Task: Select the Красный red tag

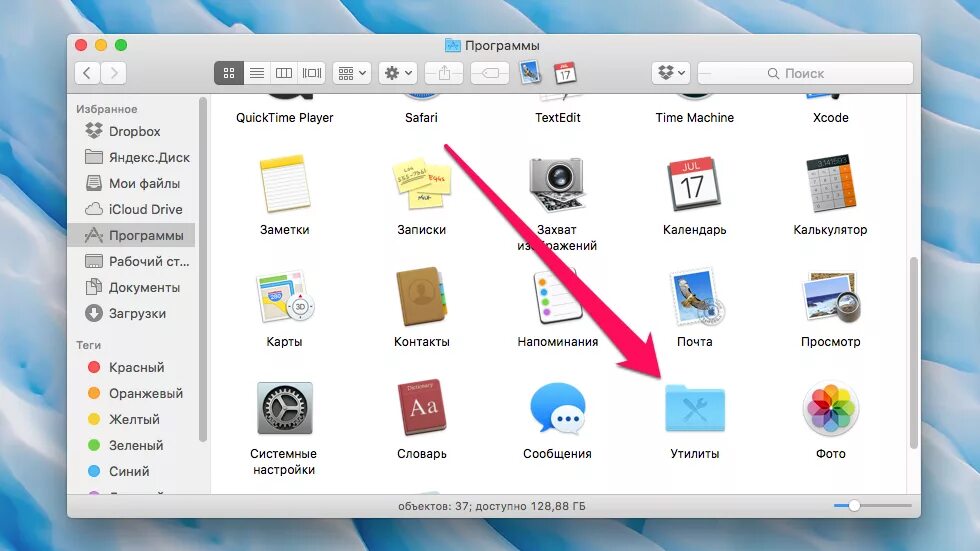Action: (x=131, y=367)
